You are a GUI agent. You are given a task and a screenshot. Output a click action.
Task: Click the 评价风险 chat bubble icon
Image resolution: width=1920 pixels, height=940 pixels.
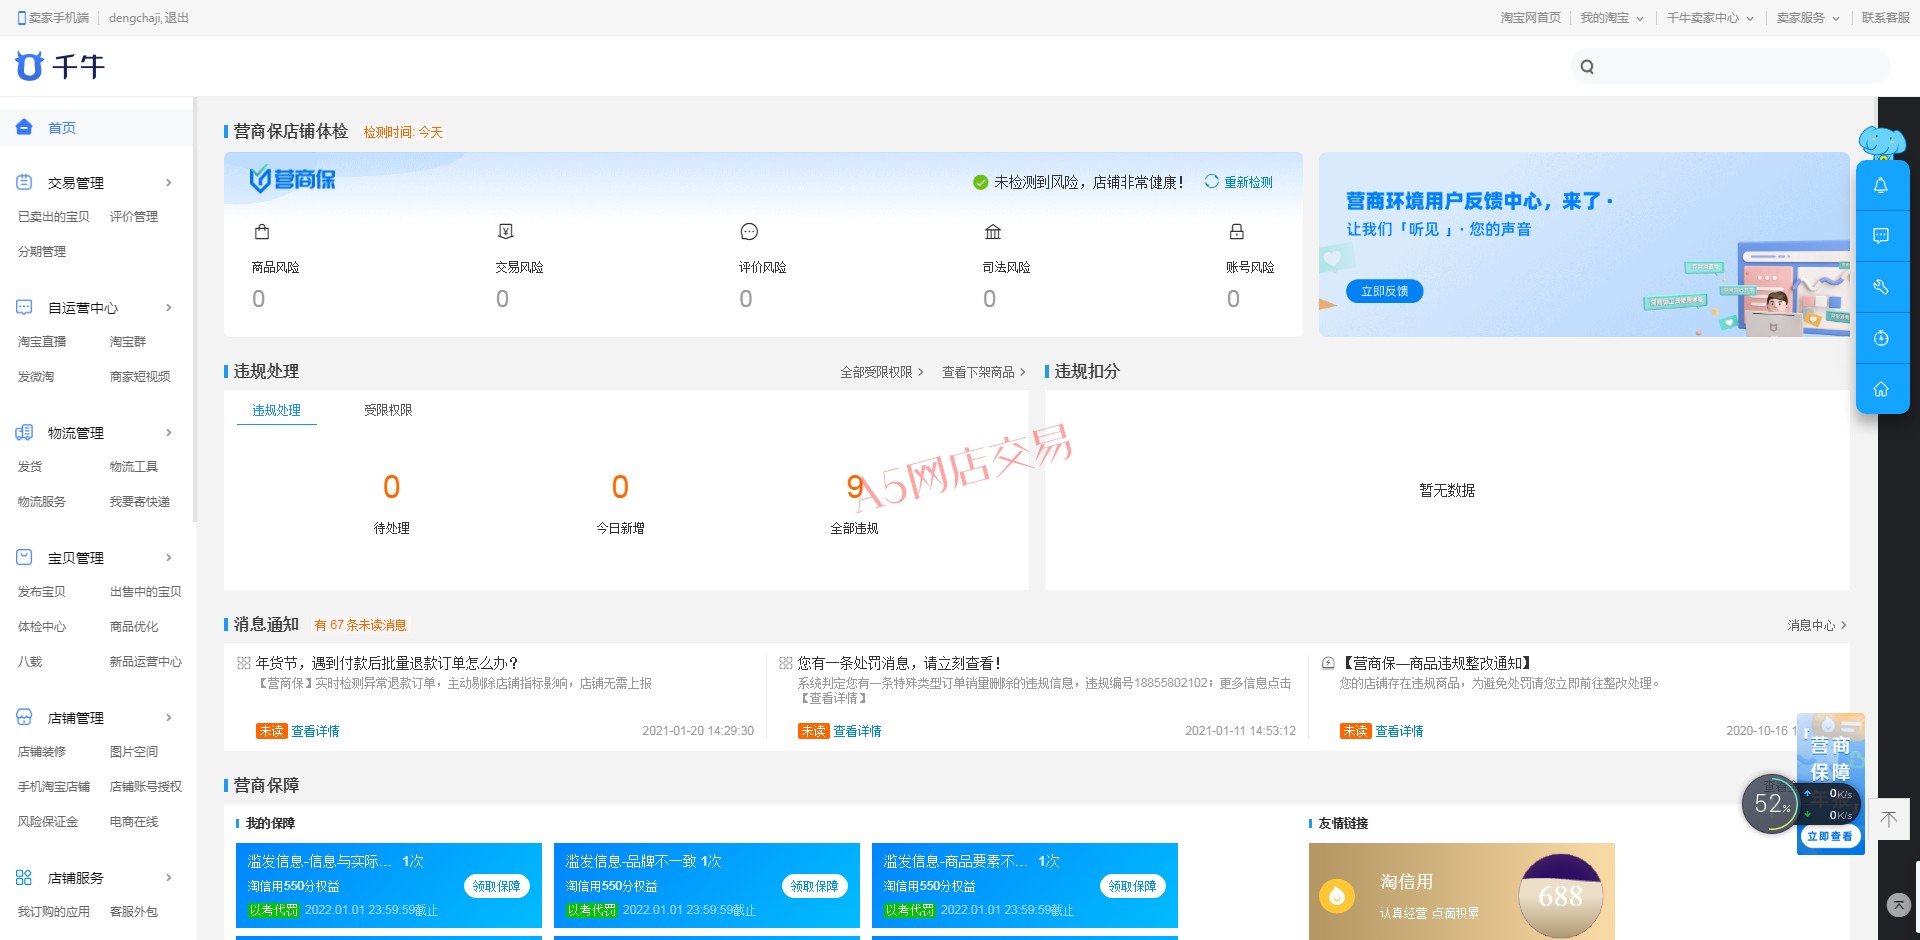(749, 232)
